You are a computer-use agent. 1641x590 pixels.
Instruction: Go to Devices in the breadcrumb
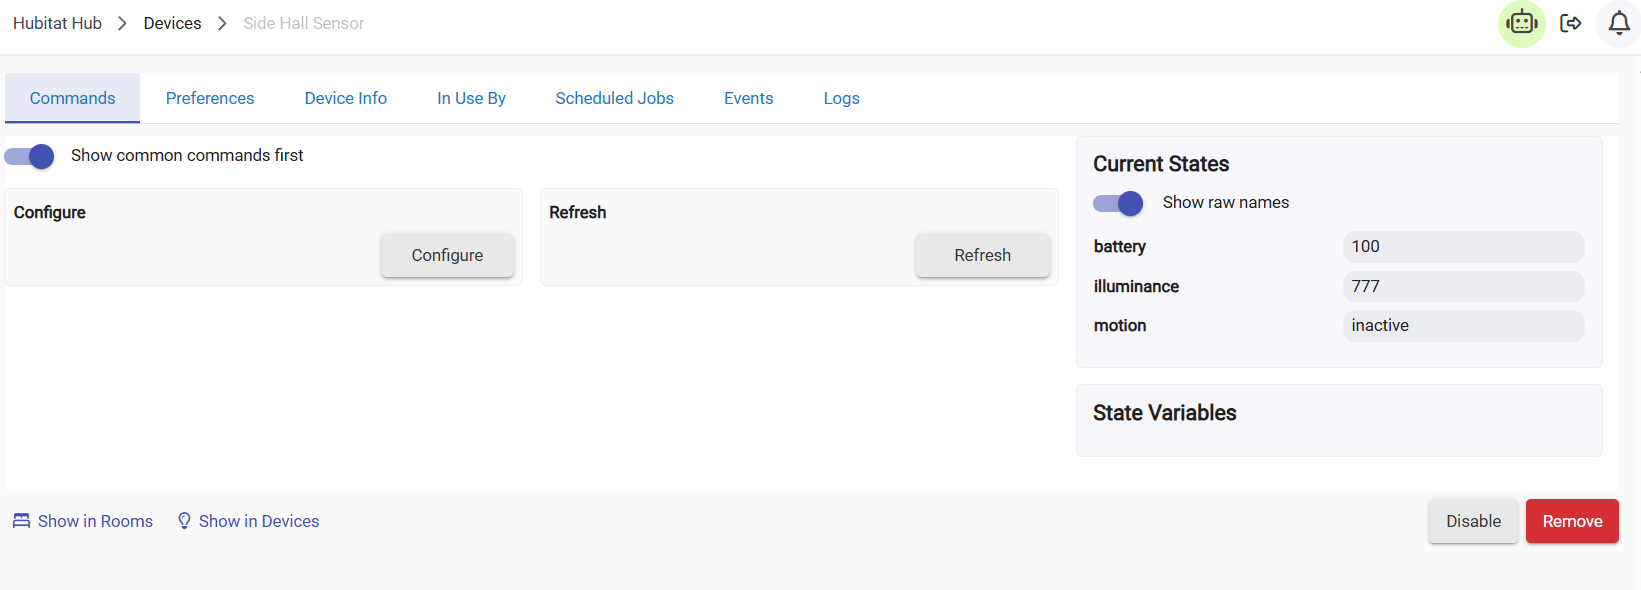(172, 23)
